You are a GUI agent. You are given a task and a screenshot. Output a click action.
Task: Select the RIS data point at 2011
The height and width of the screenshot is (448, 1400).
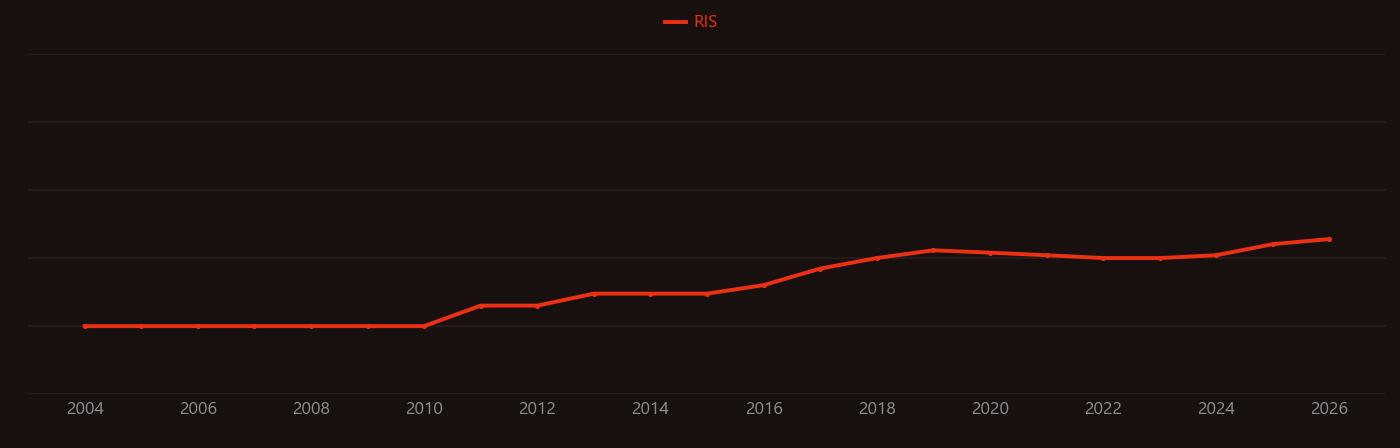(x=481, y=306)
